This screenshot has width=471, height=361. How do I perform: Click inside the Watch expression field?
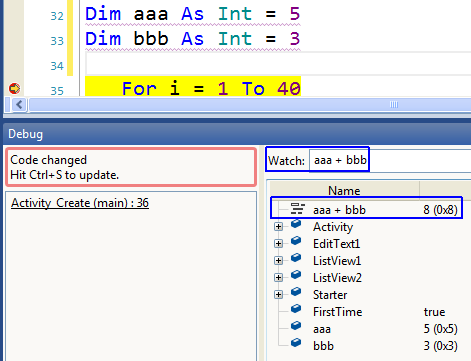coord(390,161)
